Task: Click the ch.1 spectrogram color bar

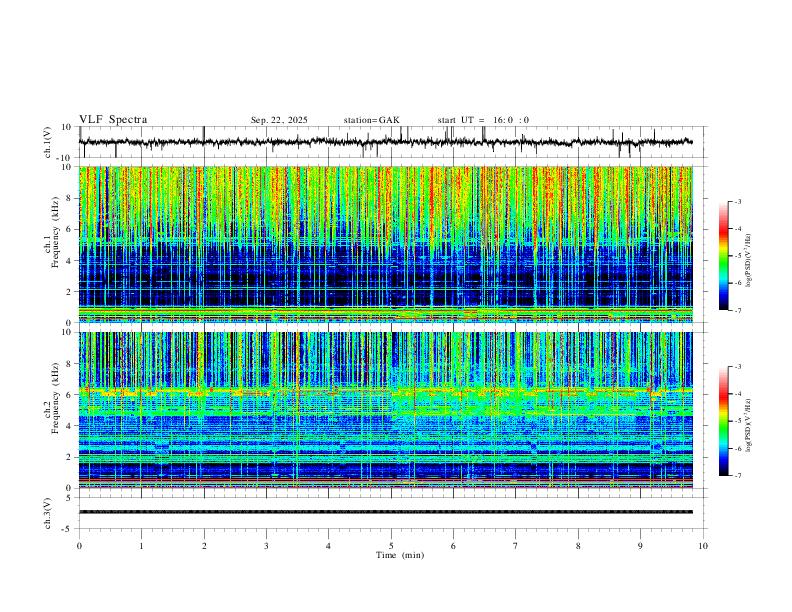Action: coord(724,256)
